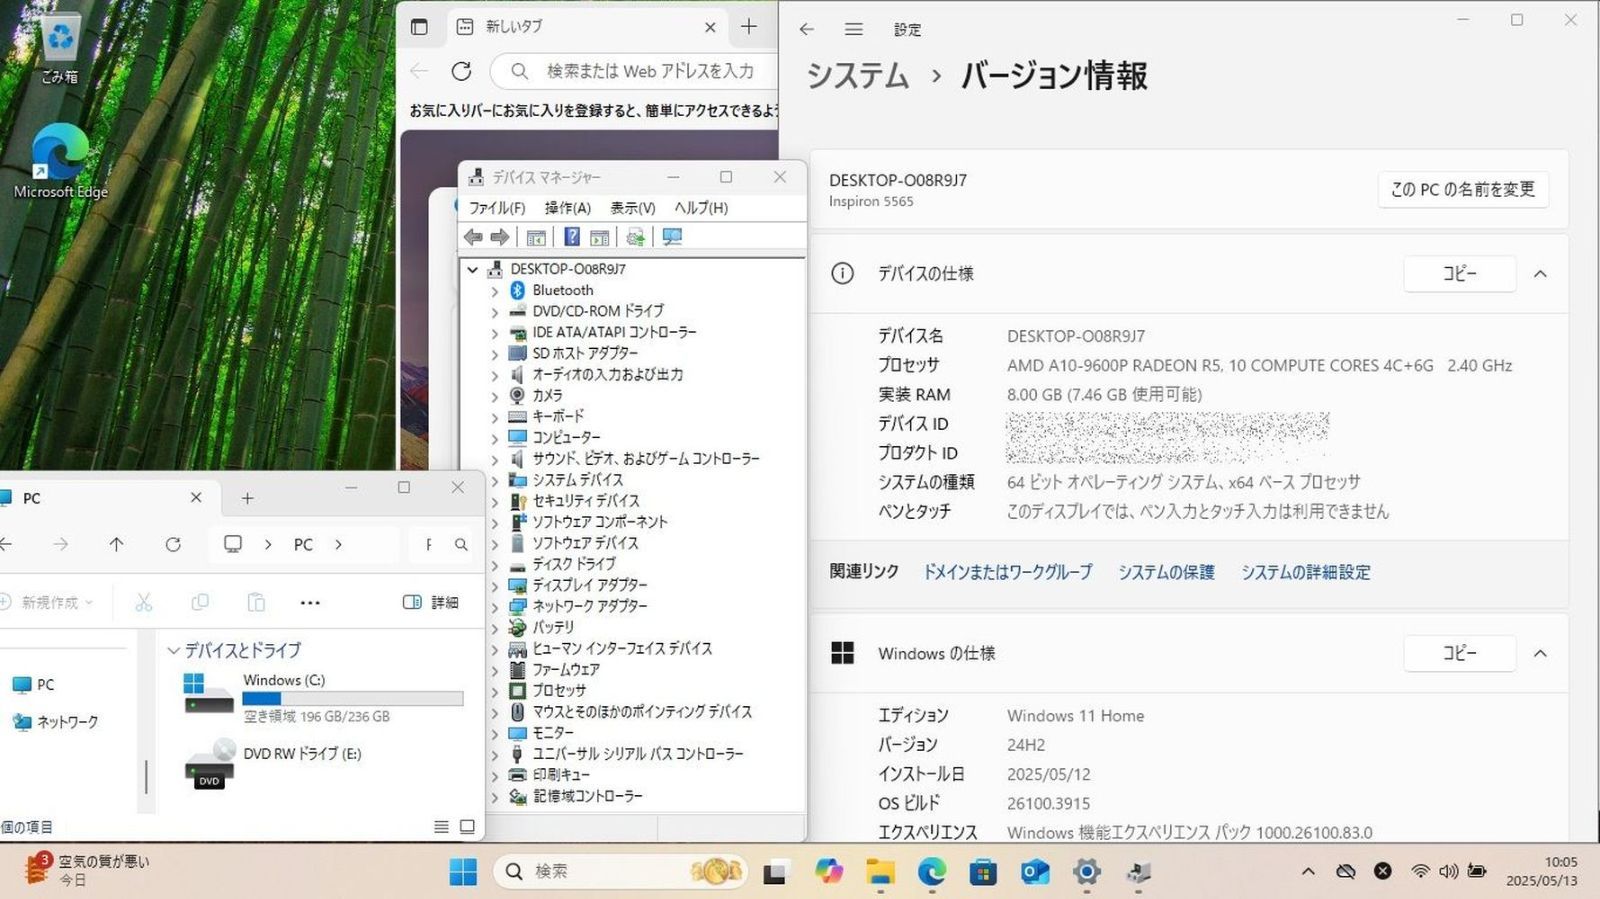The height and width of the screenshot is (899, 1600).
Task: Open Copilot icon on taskbar
Action: coord(828,872)
